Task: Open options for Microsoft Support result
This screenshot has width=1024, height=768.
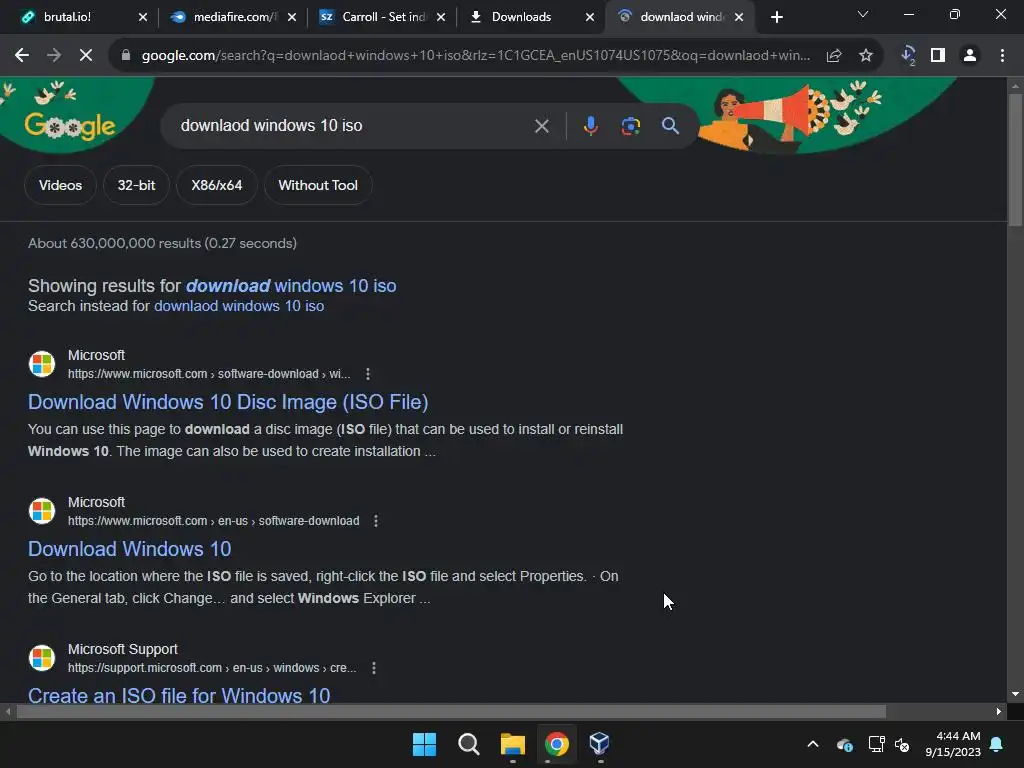Action: 374,667
